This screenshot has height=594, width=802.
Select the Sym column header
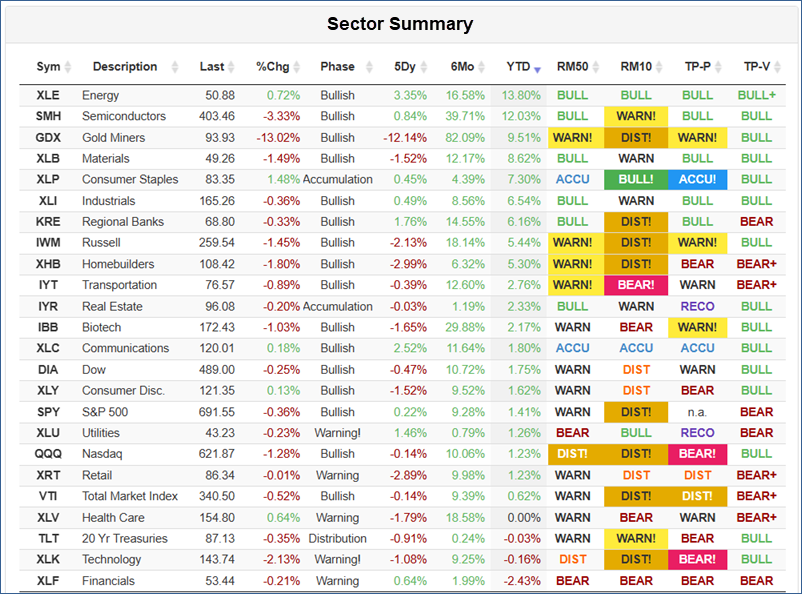pos(49,67)
